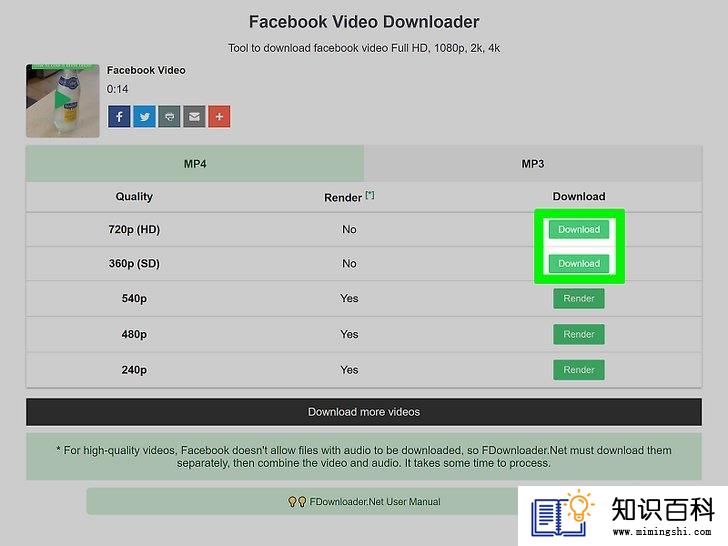The height and width of the screenshot is (546, 728).
Task: Click the 540p quality label
Action: coord(134,299)
